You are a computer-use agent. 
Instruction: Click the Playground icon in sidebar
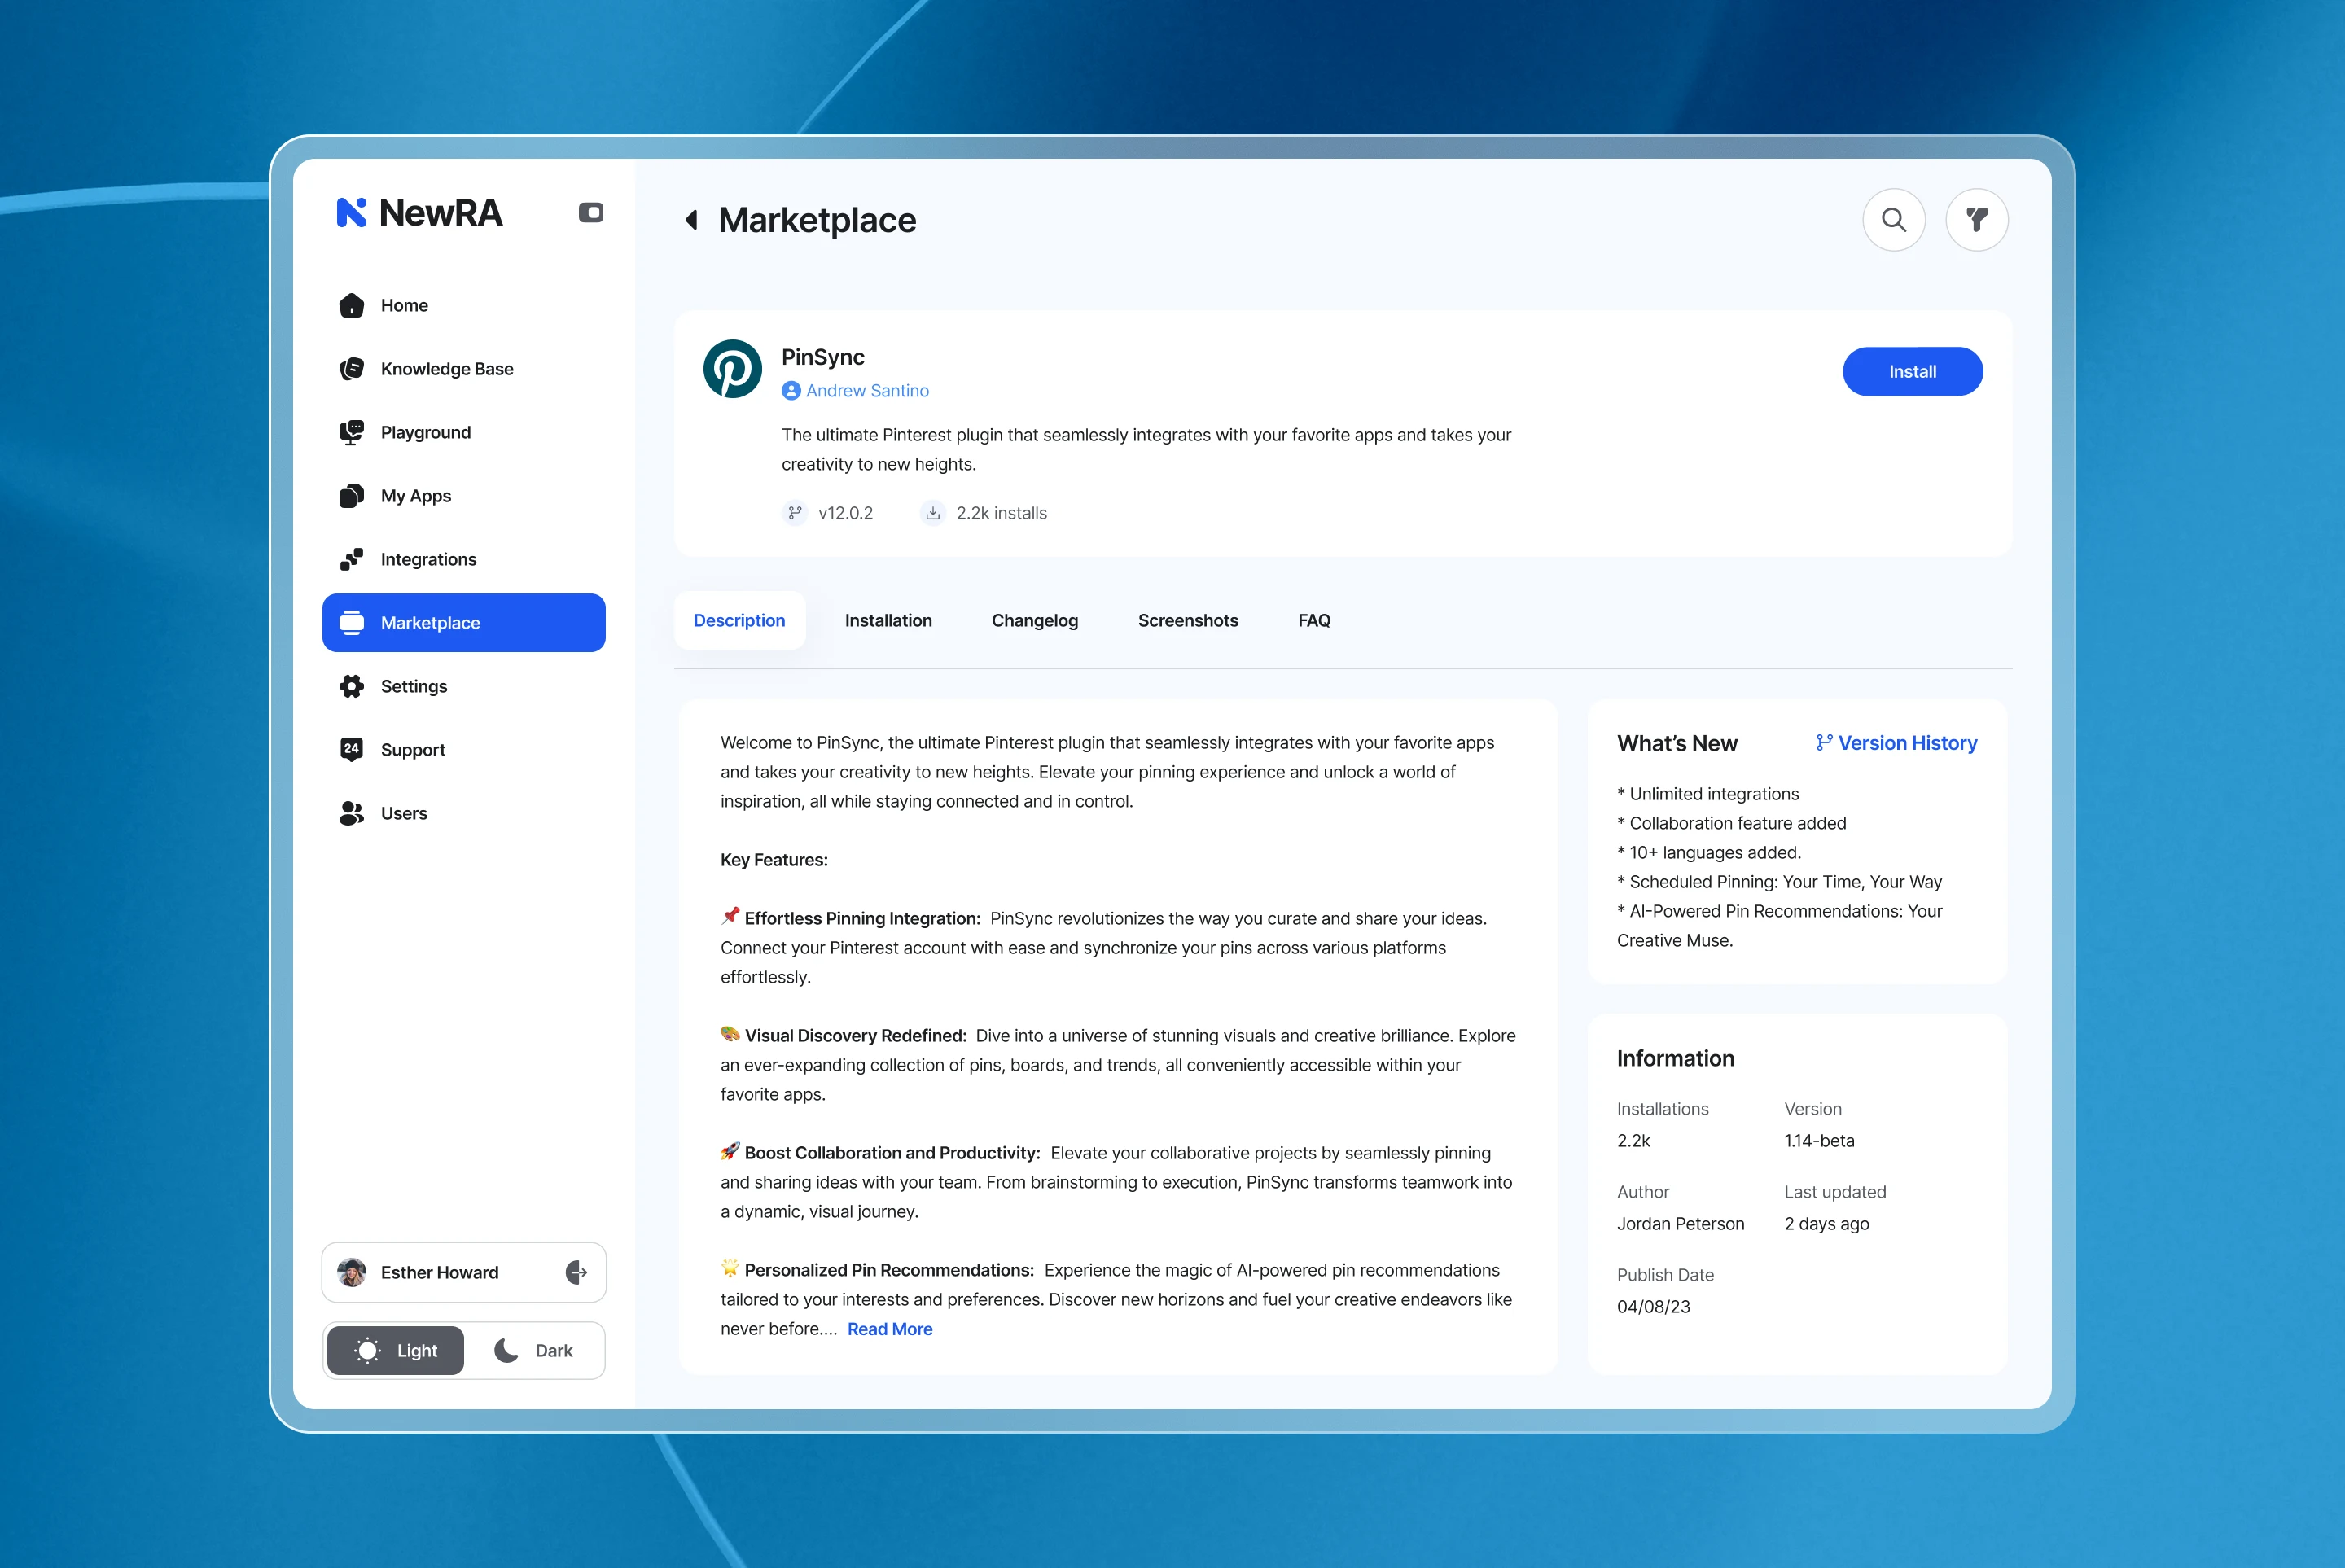[x=351, y=432]
